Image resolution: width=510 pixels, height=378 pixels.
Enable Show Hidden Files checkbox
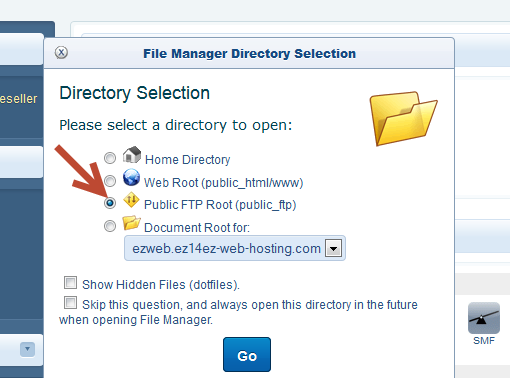(70, 282)
